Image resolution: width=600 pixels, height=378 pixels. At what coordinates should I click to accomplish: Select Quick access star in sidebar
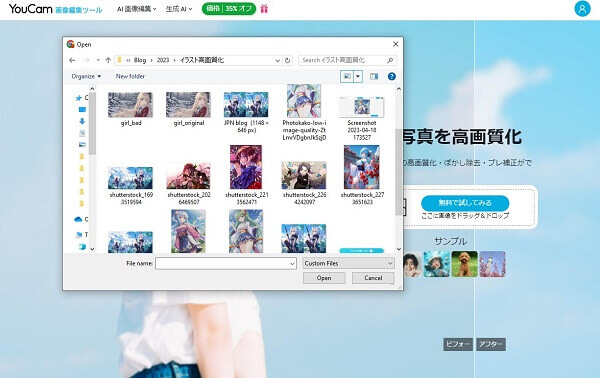79,98
